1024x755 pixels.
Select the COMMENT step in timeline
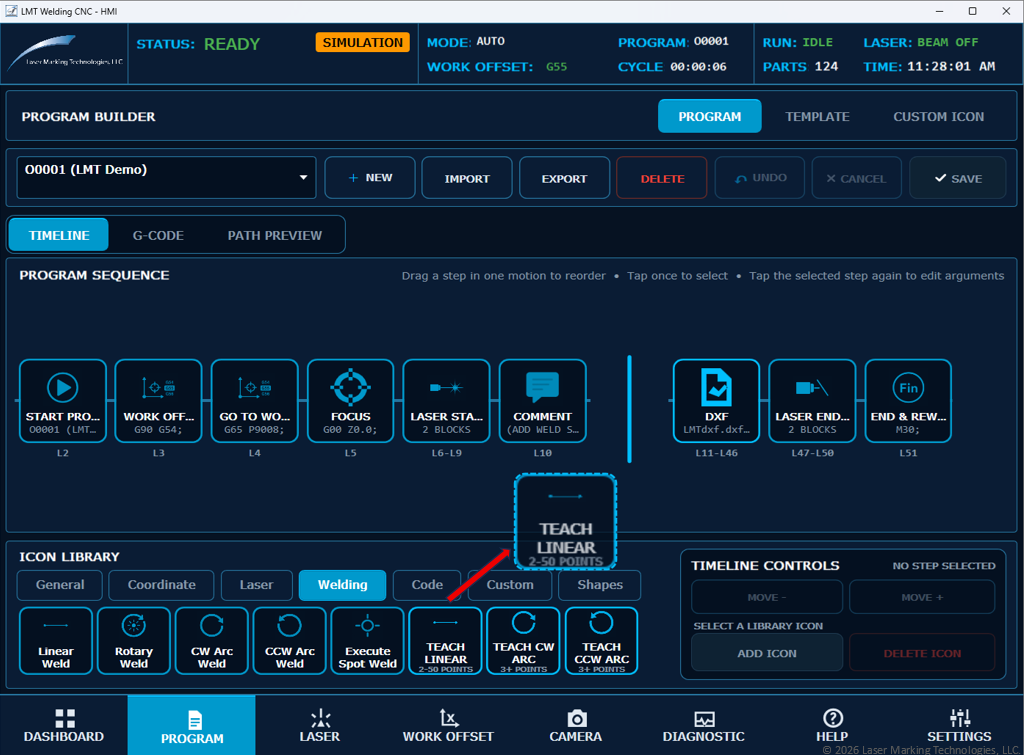(x=543, y=401)
